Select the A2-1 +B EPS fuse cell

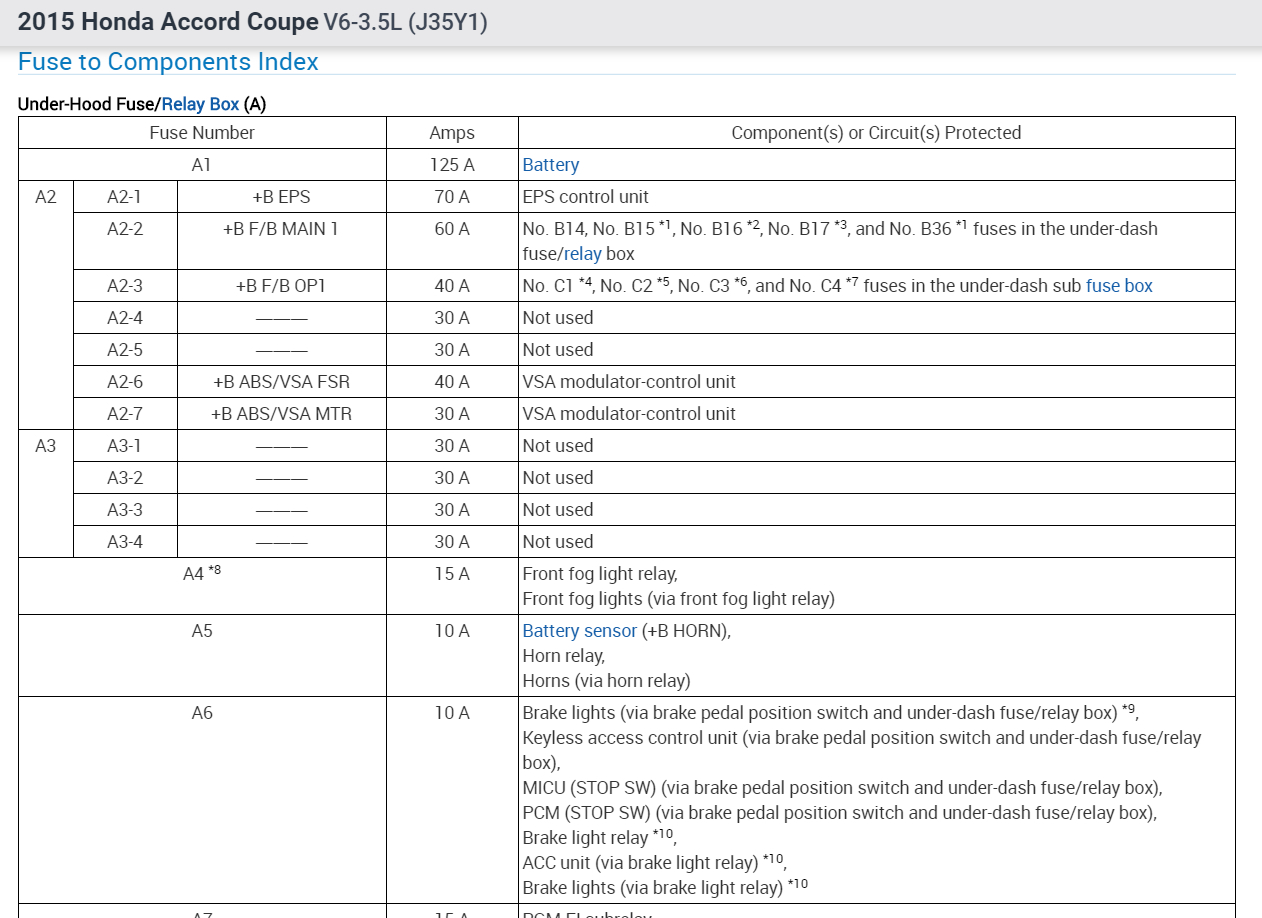tap(281, 197)
